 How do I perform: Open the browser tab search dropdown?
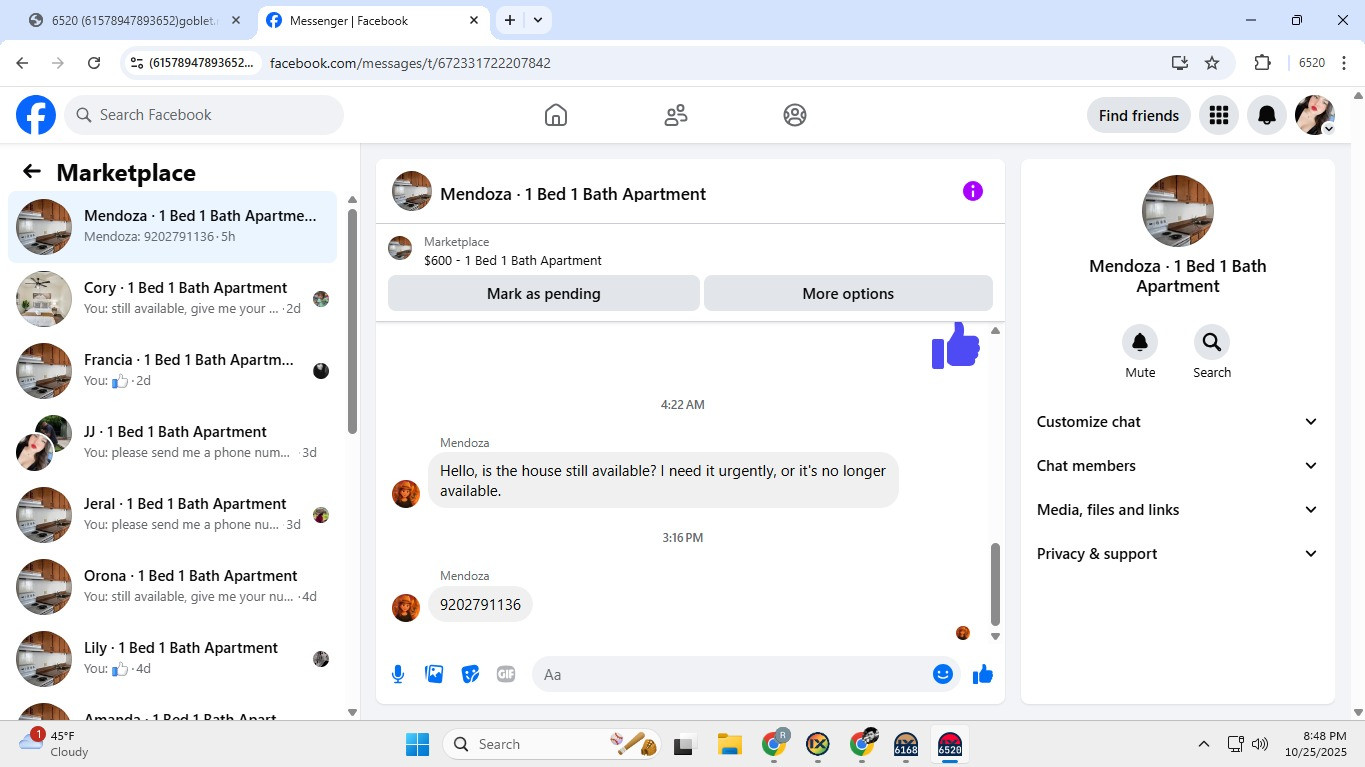(x=538, y=20)
